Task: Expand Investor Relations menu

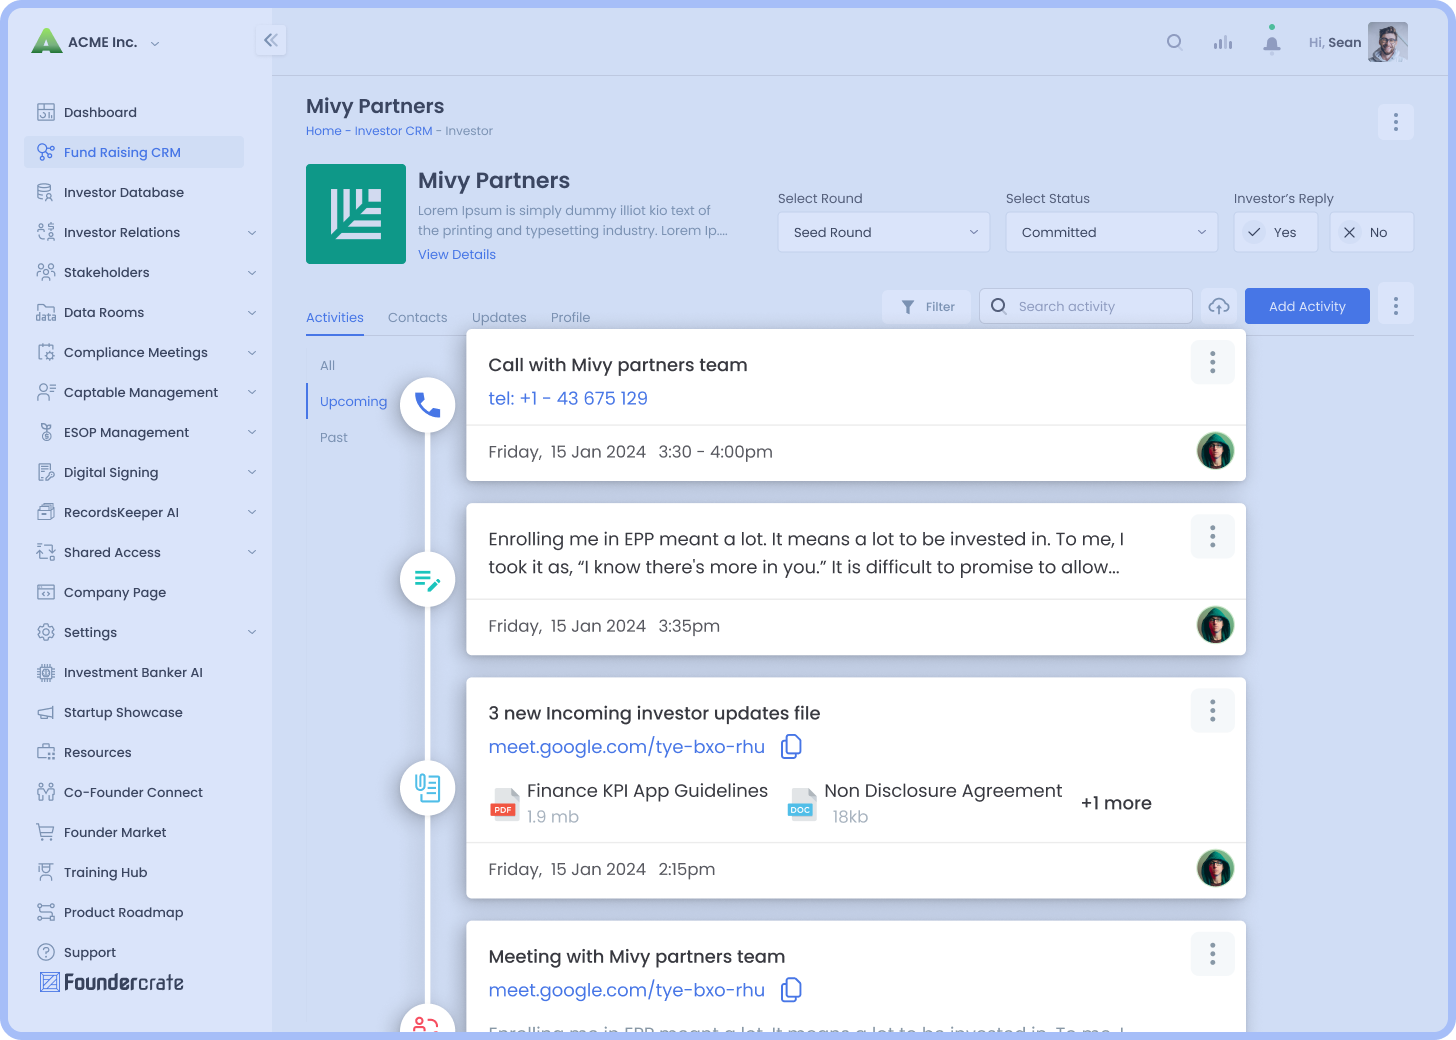Action: (252, 232)
